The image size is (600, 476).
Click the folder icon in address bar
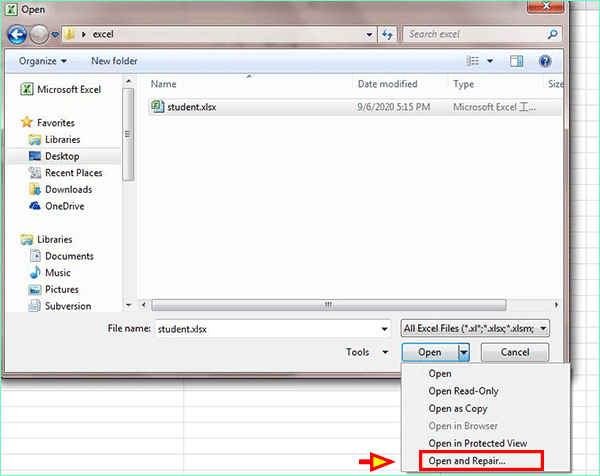tap(69, 34)
